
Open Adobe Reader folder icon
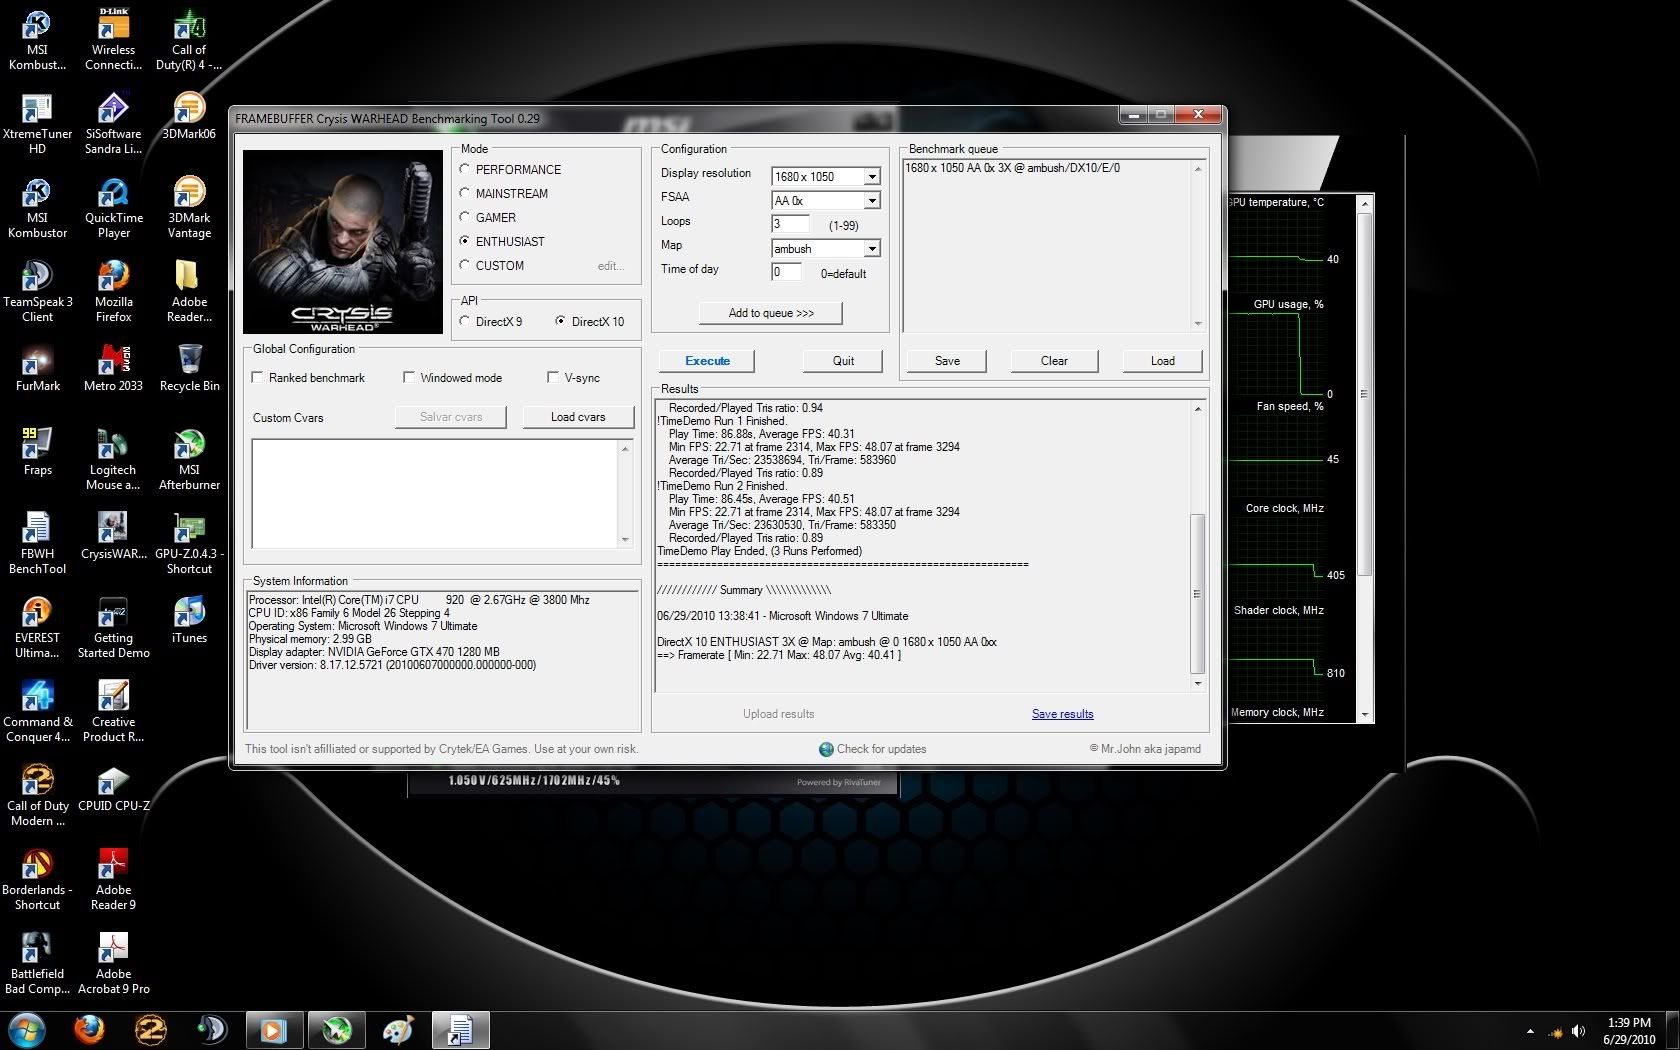[x=189, y=292]
